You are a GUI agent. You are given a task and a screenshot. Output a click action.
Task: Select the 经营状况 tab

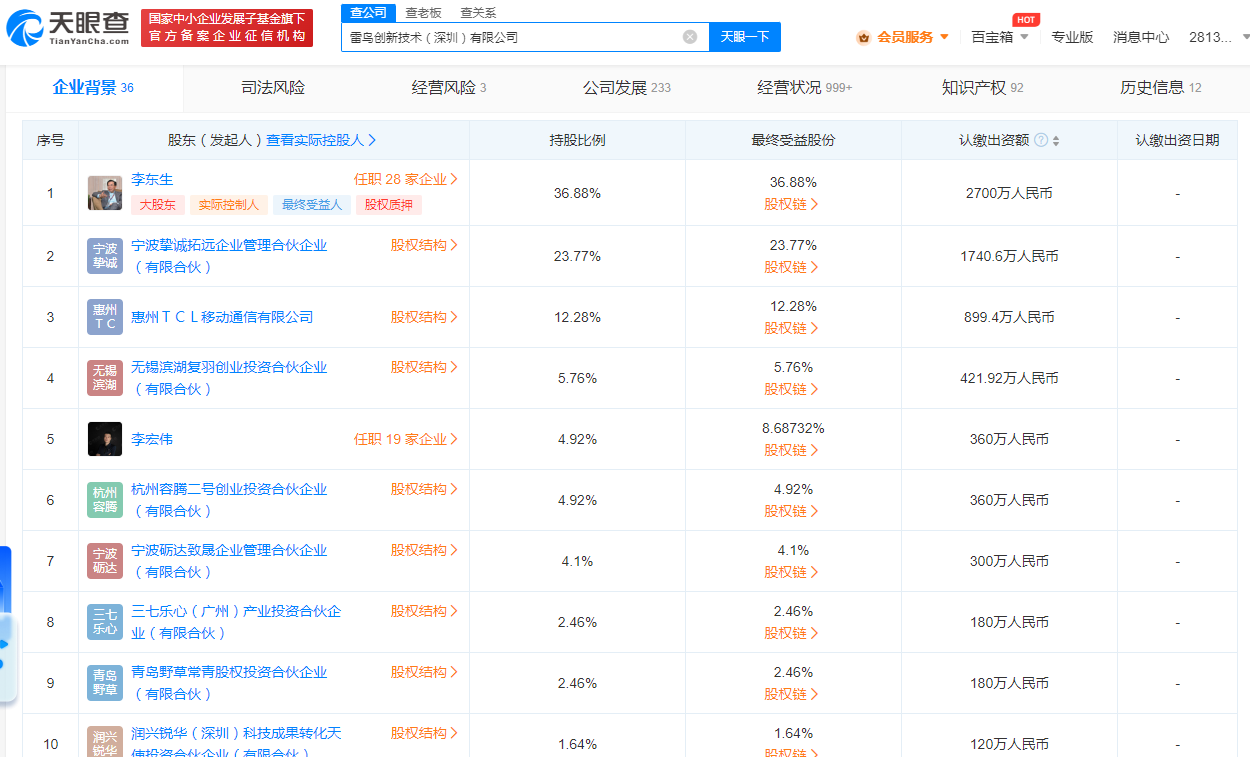click(804, 88)
